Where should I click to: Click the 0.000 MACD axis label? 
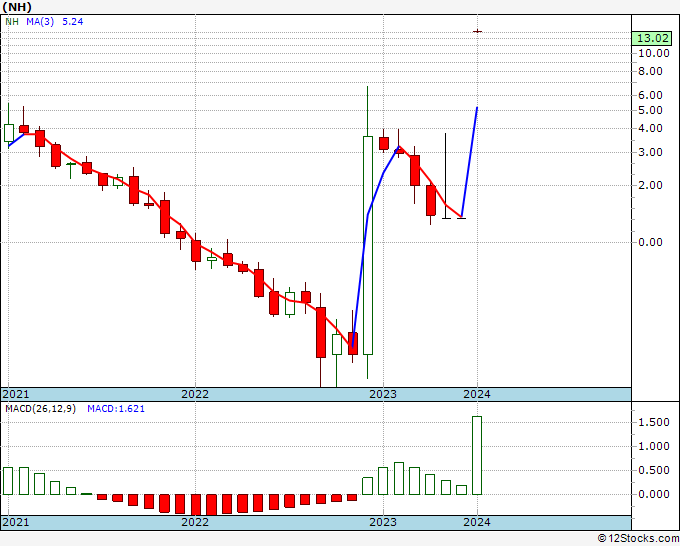click(654, 494)
